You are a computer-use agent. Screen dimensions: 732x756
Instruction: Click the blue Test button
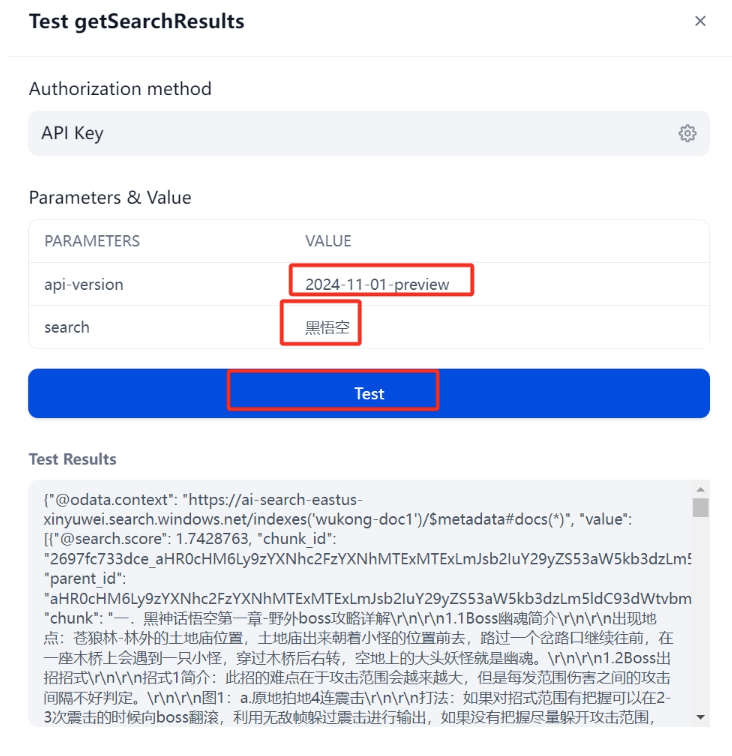tap(369, 393)
